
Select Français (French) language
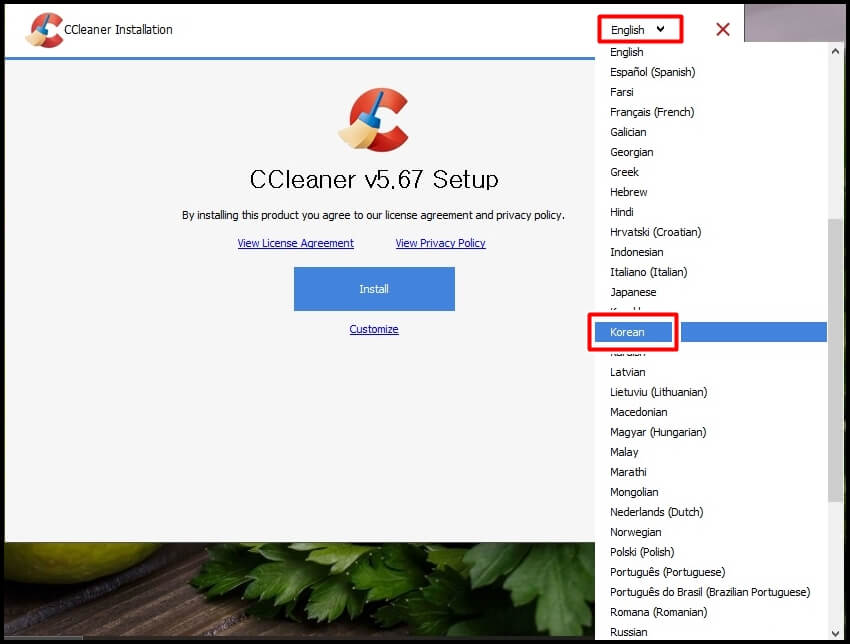tap(711, 112)
